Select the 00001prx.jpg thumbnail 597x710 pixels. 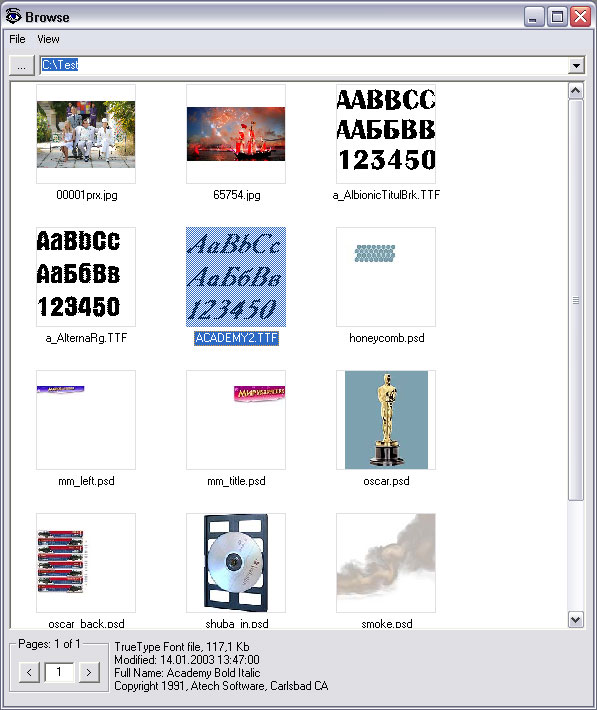tap(86, 134)
